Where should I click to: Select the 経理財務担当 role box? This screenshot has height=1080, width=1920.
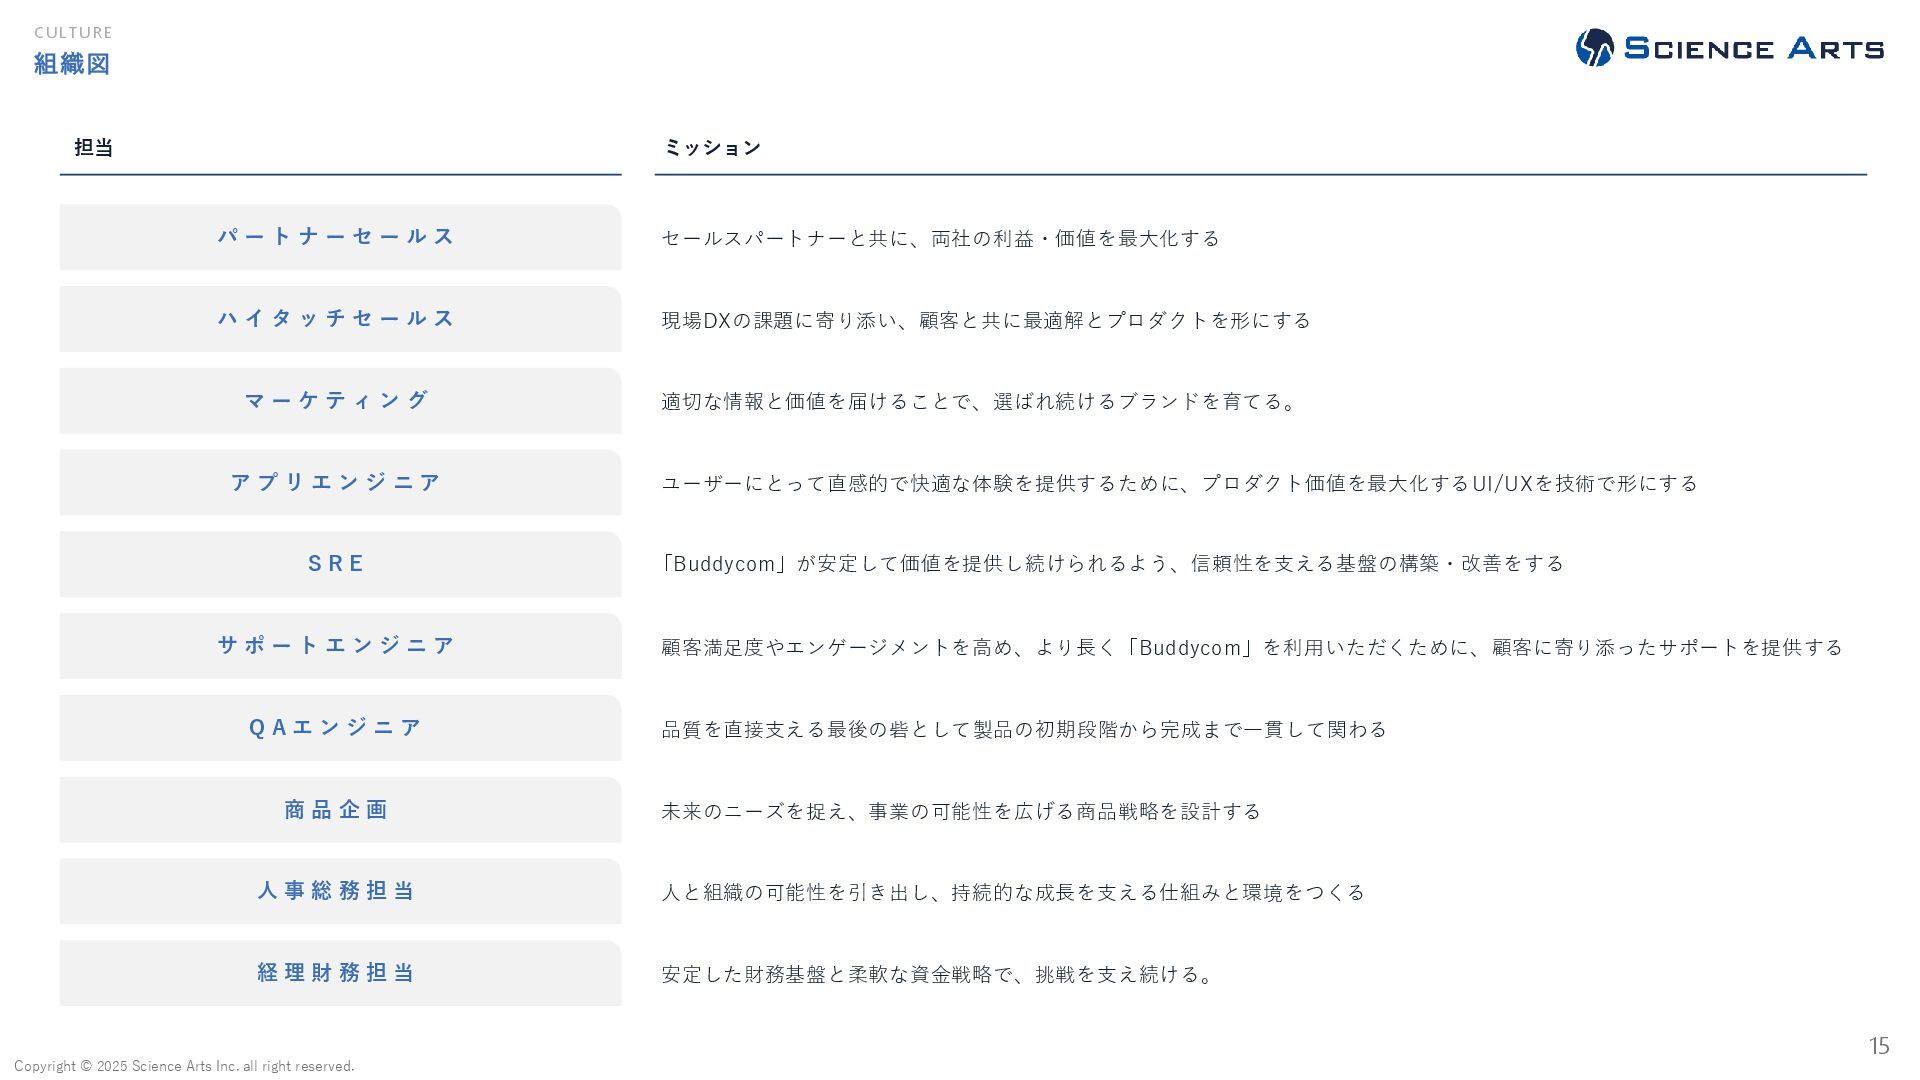(x=340, y=973)
